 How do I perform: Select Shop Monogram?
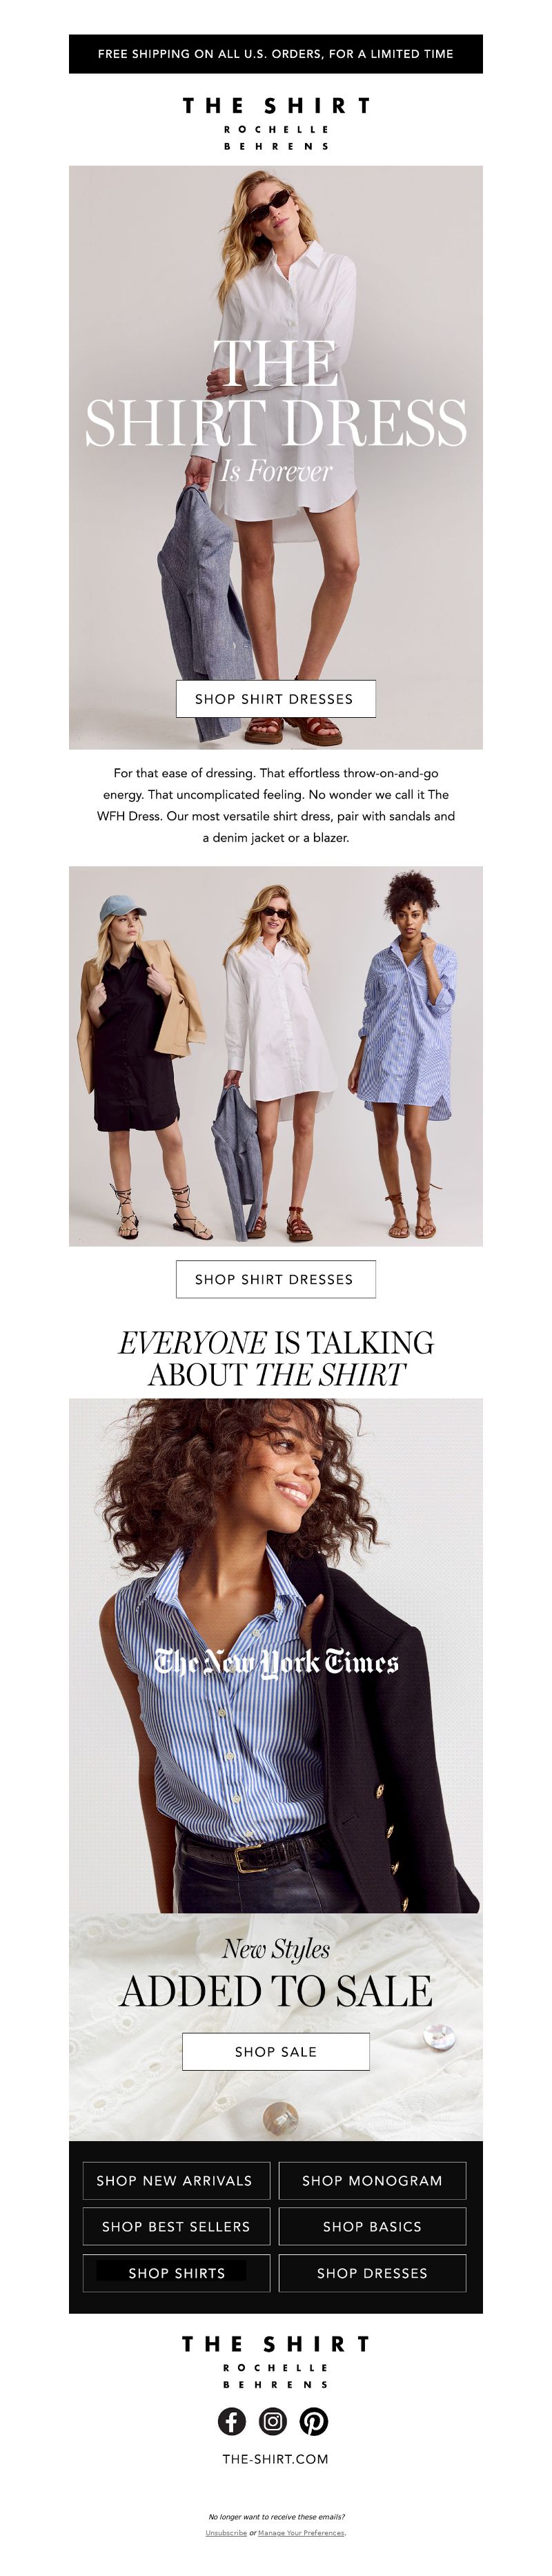(372, 2180)
